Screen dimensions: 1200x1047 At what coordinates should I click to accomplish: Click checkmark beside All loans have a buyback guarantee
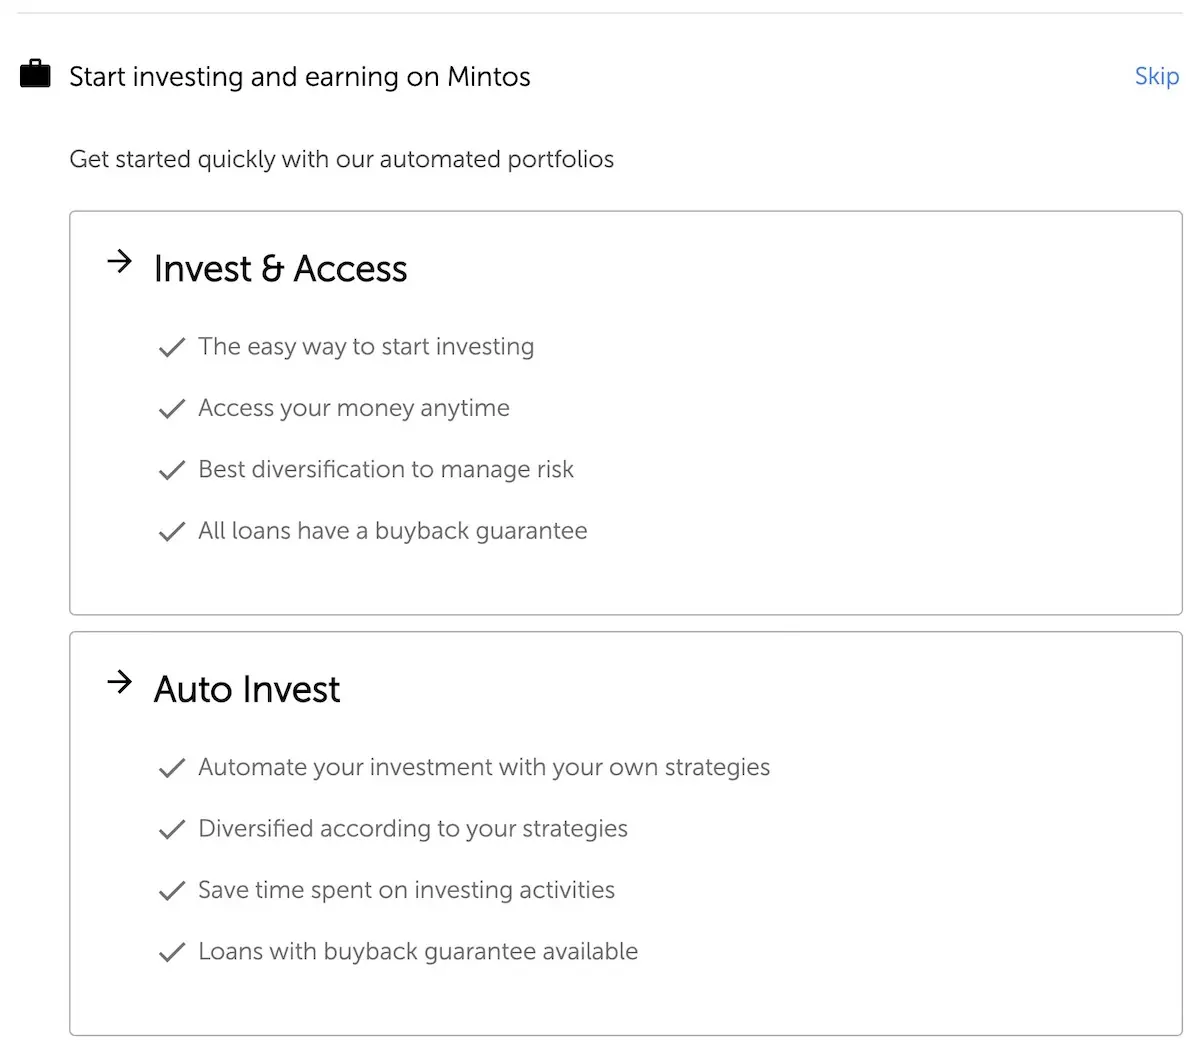click(172, 532)
